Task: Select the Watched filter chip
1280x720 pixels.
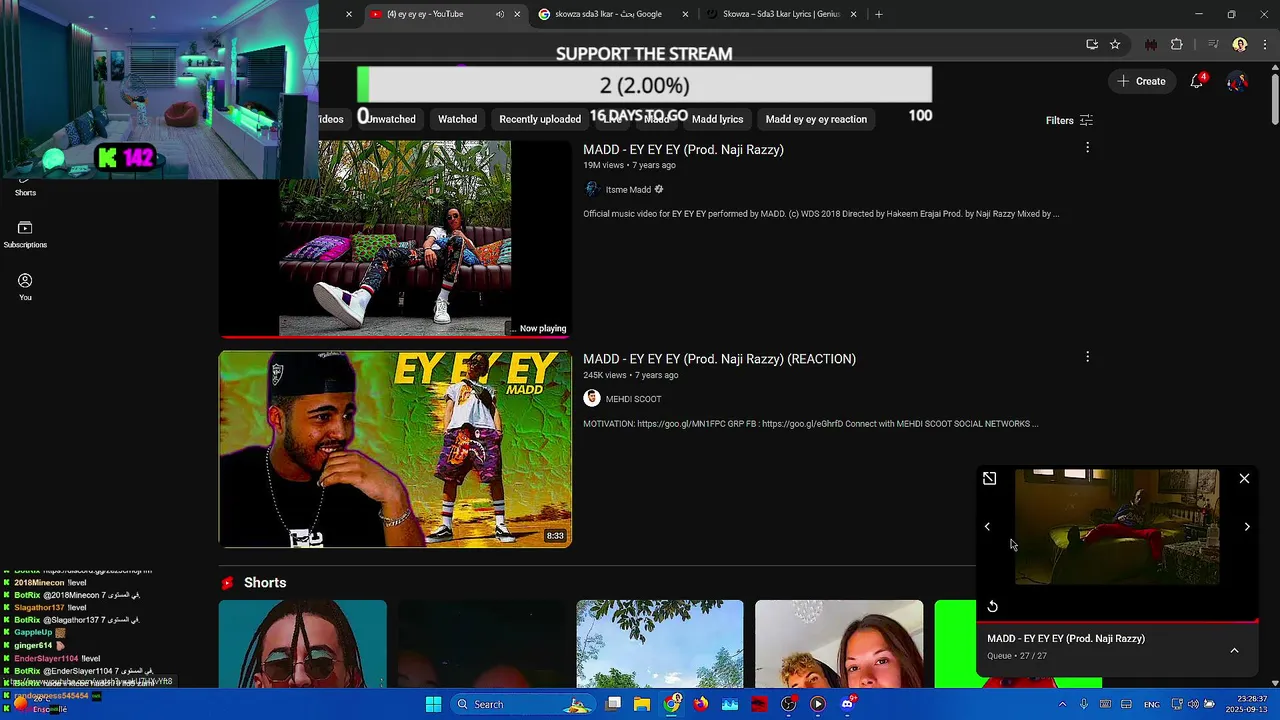Action: pos(457,119)
